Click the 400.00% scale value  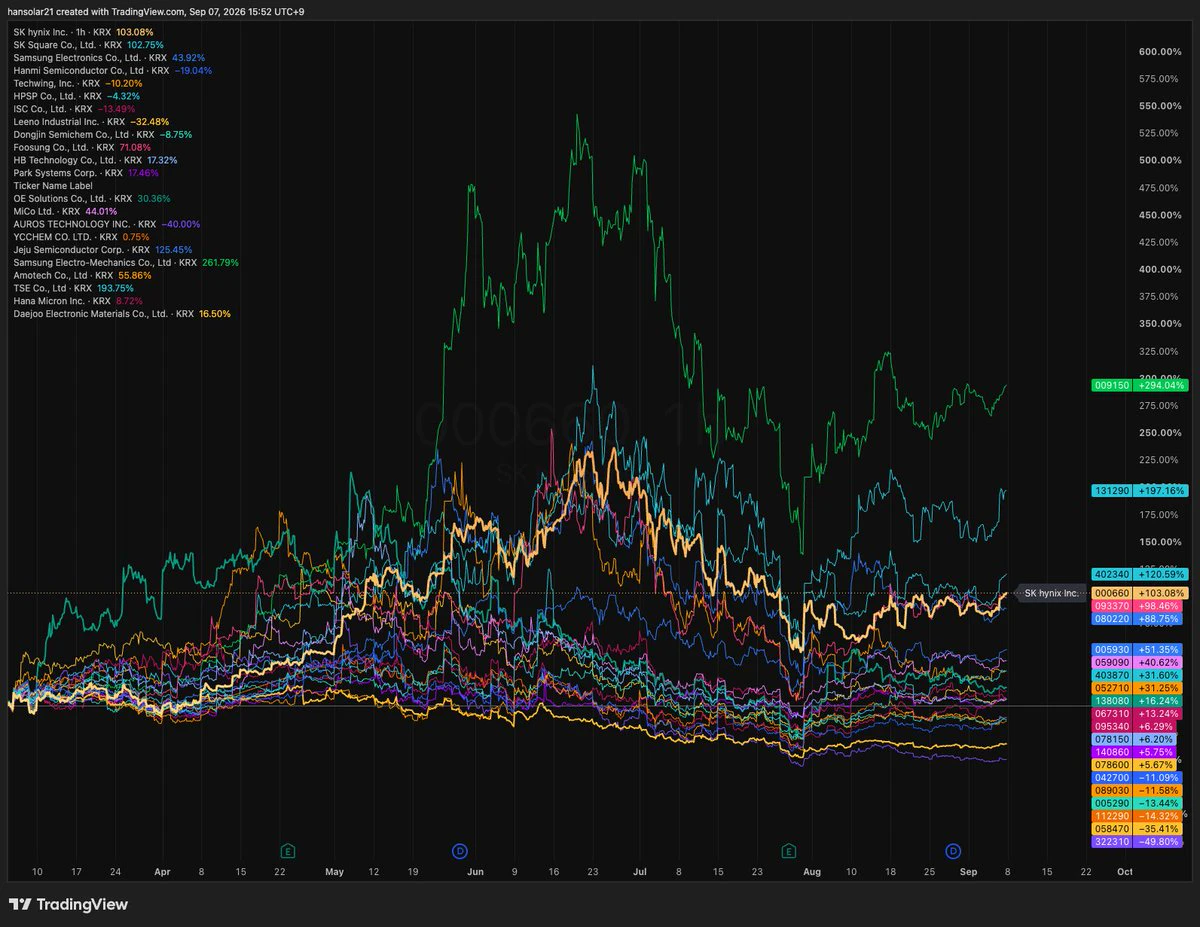coord(1160,269)
